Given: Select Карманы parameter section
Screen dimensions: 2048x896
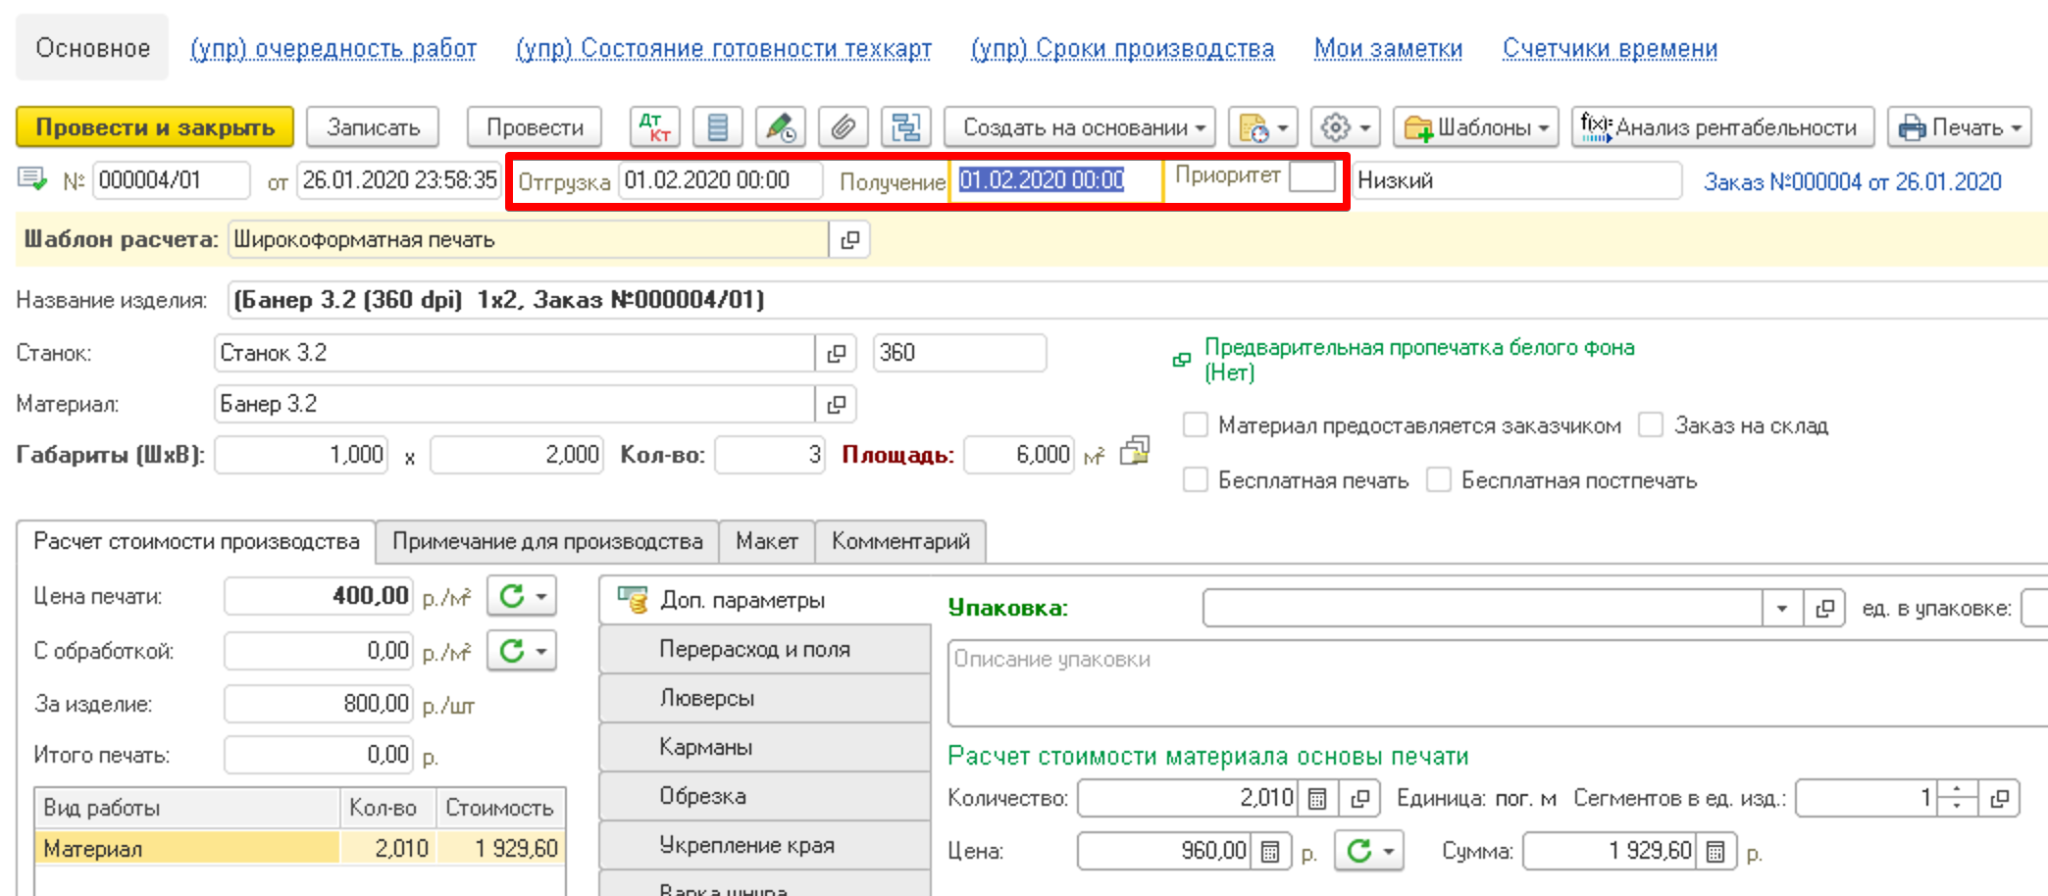Looking at the screenshot, I should pyautogui.click(x=765, y=747).
